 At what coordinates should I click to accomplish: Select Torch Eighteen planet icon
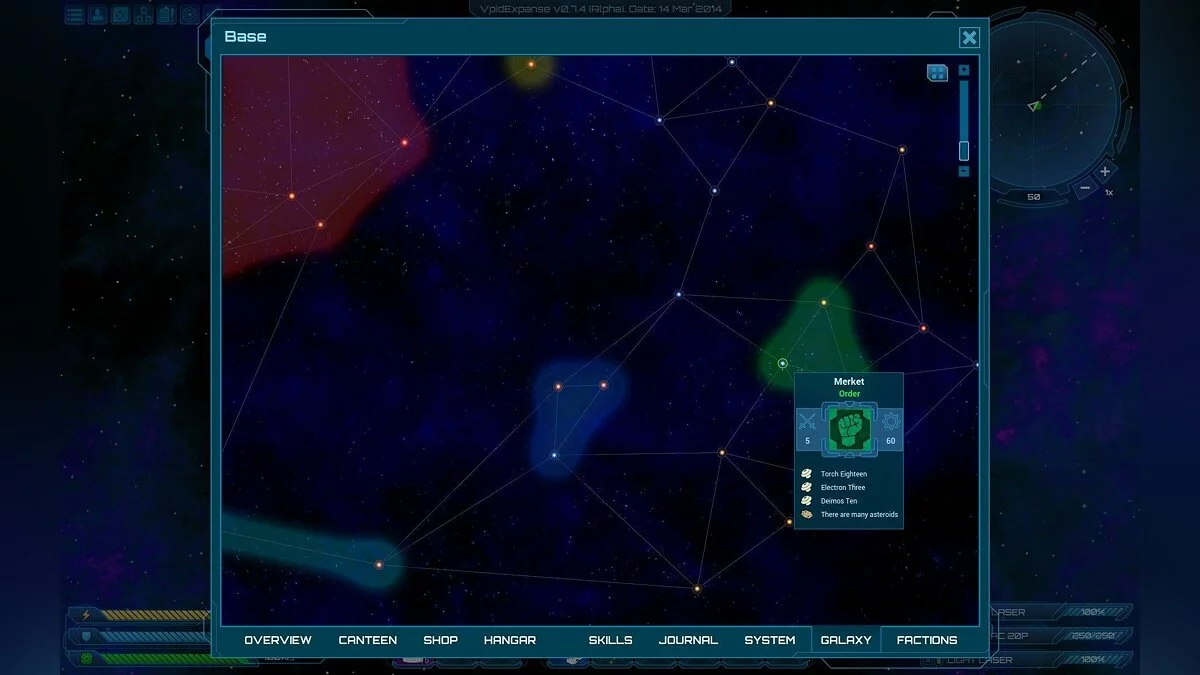(807, 474)
